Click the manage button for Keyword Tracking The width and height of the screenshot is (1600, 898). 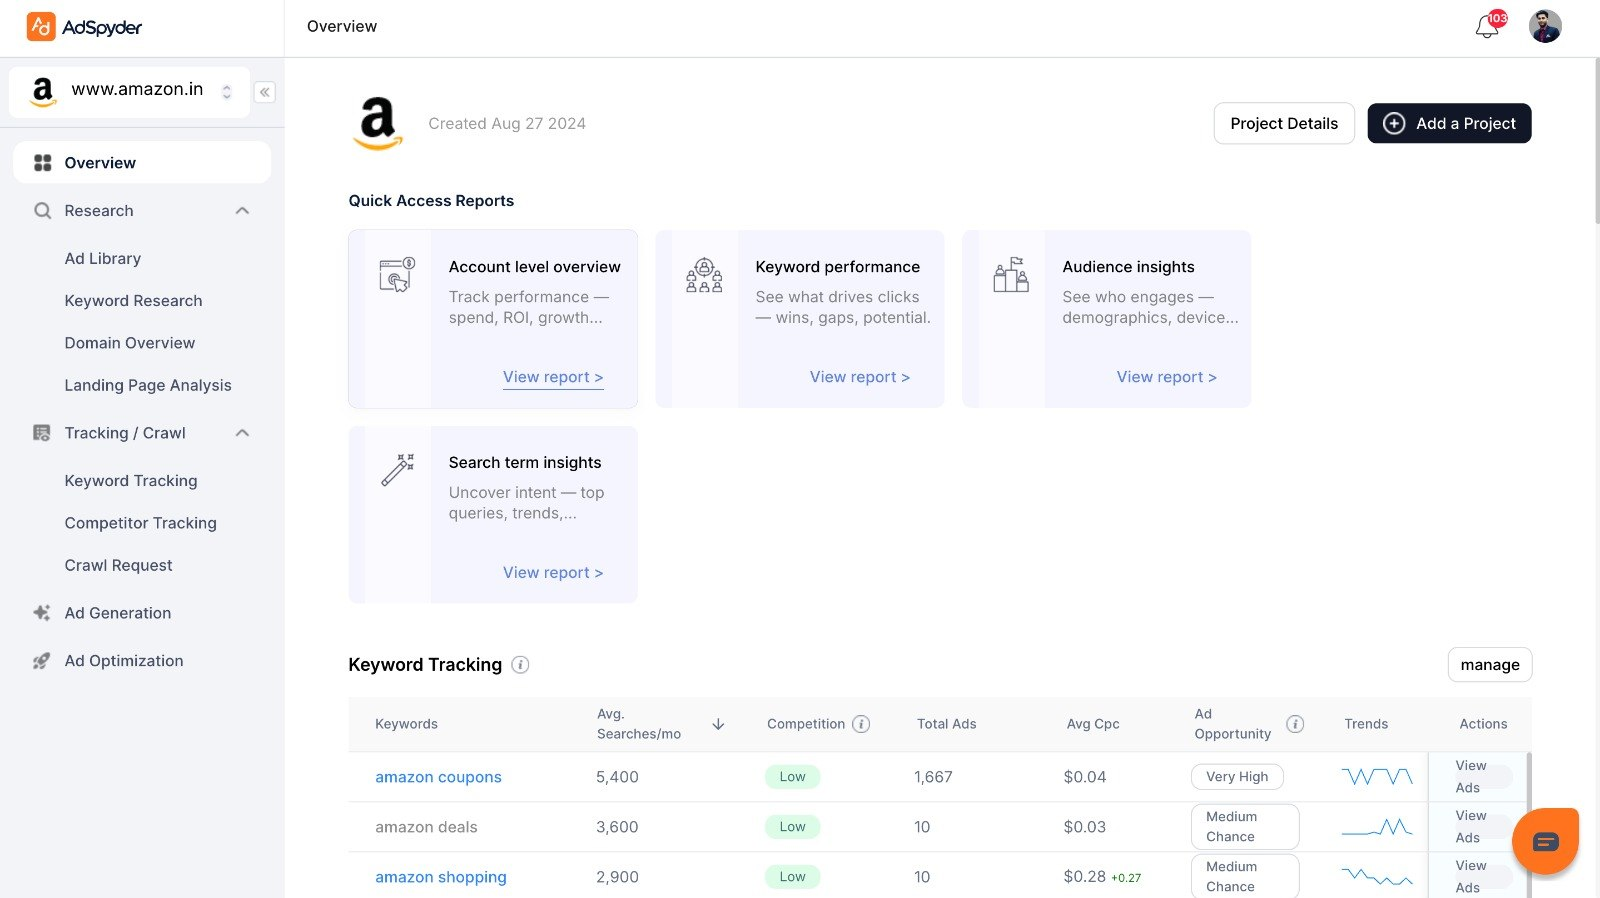[x=1489, y=665]
